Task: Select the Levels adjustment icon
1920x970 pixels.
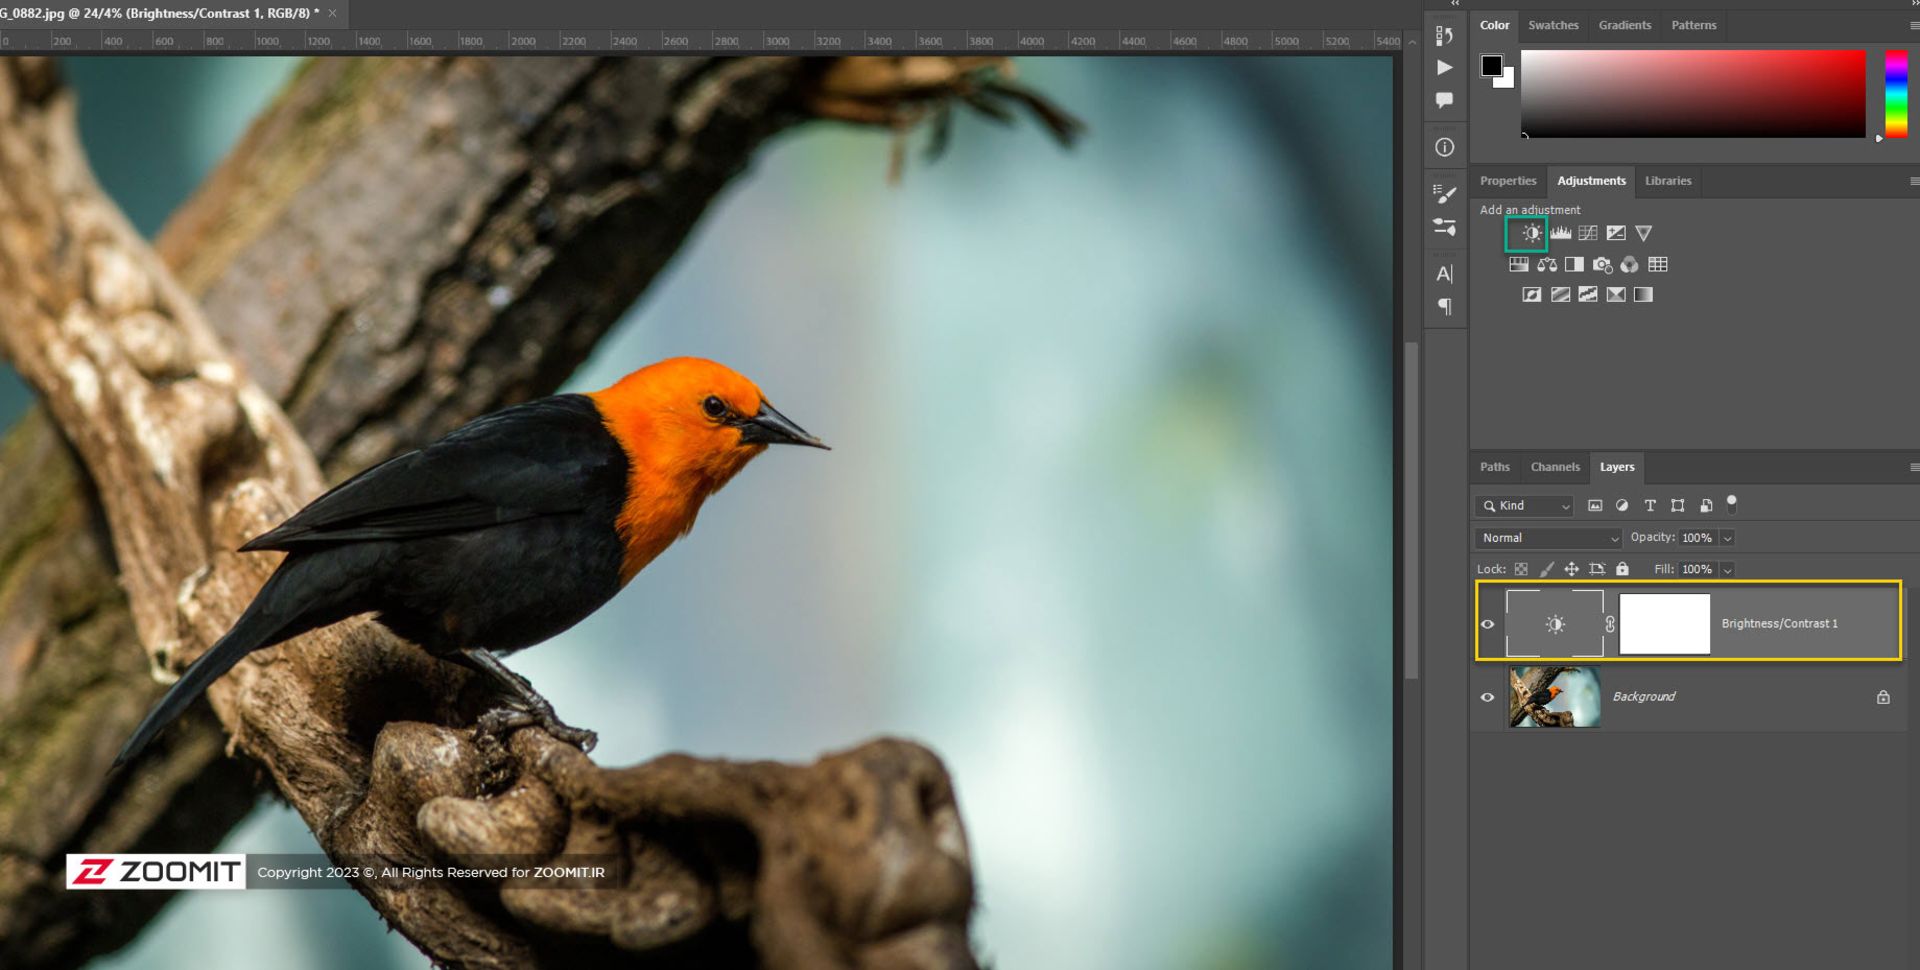Action: (1561, 232)
